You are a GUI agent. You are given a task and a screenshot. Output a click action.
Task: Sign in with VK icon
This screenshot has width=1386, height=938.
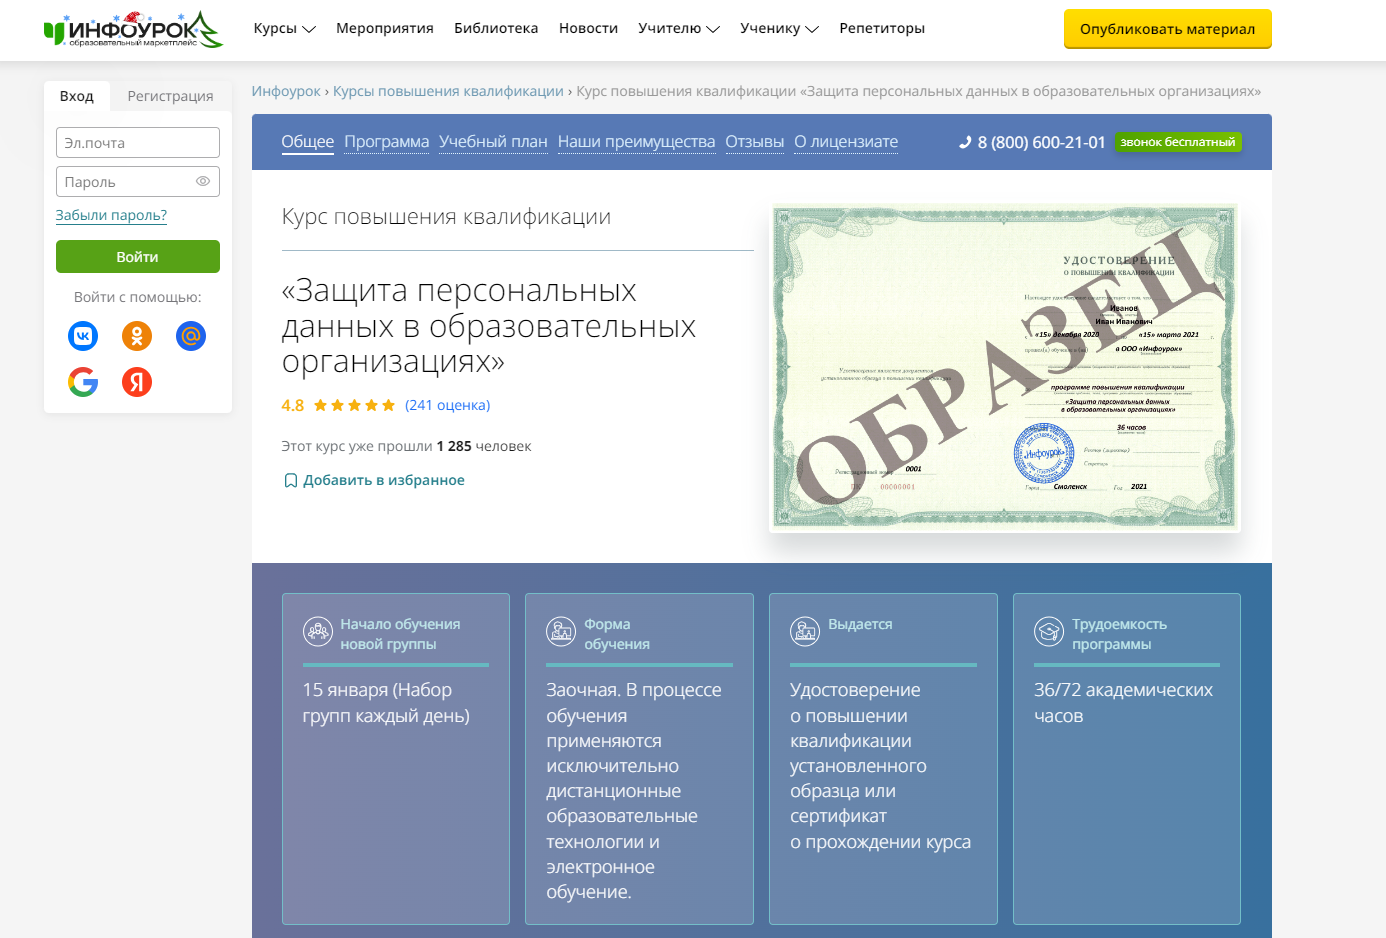click(x=83, y=336)
